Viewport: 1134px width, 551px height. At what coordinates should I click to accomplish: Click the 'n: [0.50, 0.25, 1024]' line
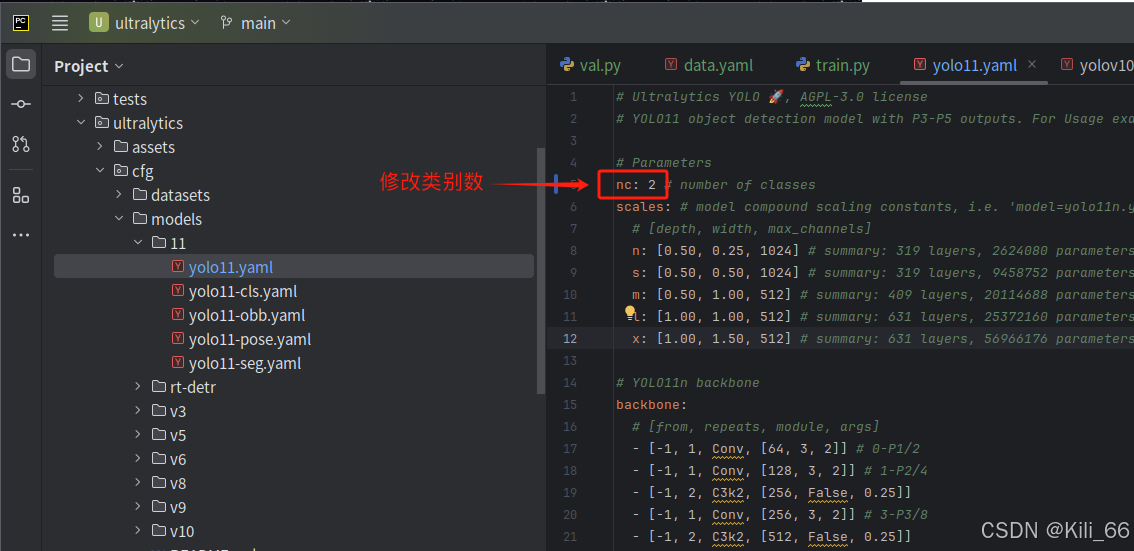[x=883, y=251]
